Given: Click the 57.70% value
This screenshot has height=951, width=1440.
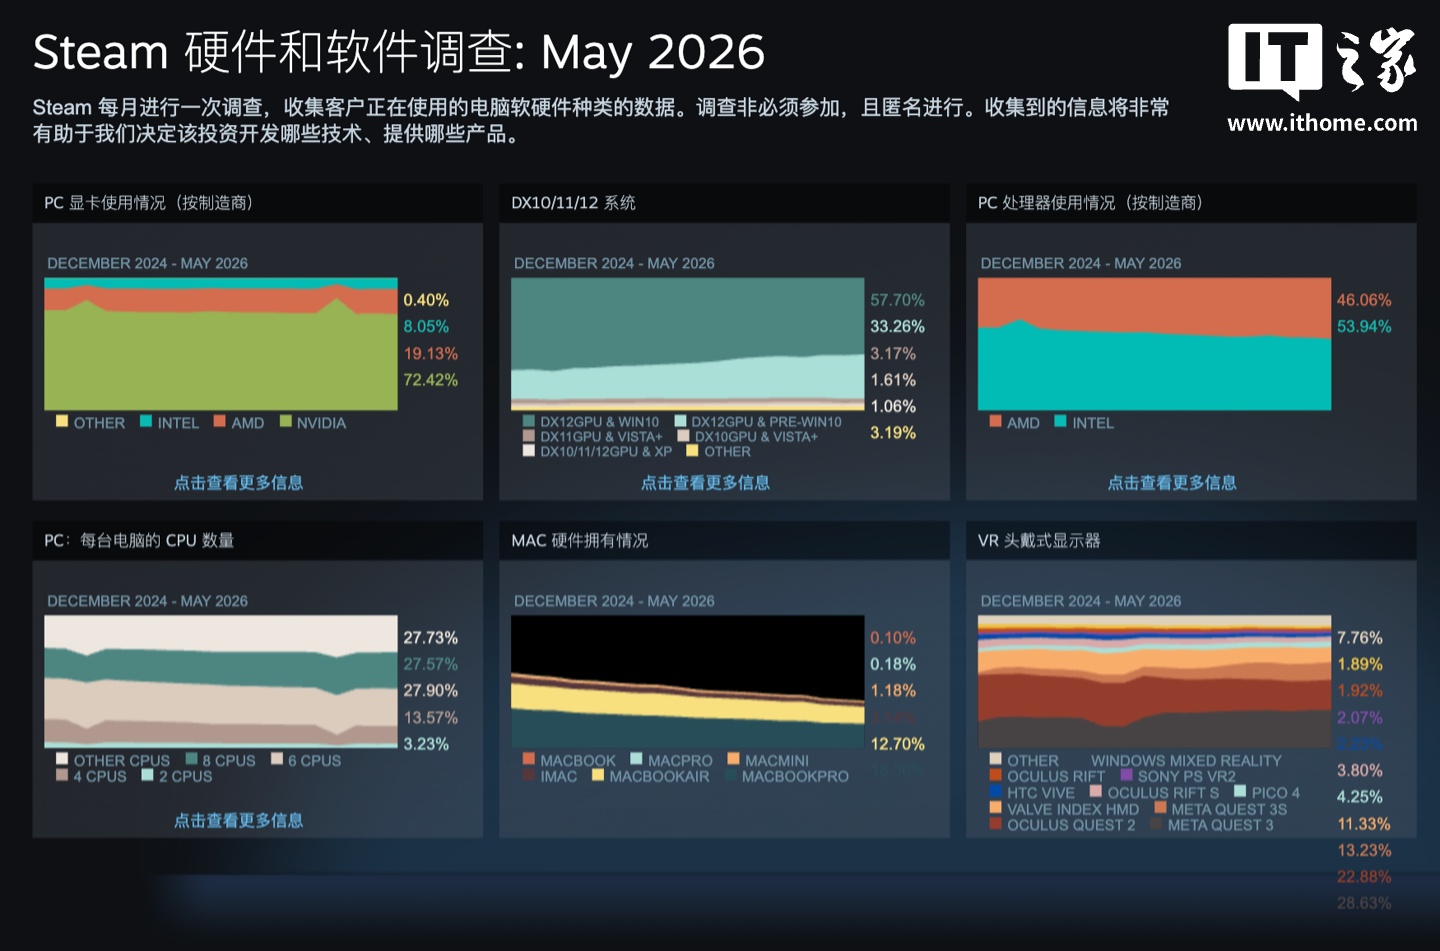Looking at the screenshot, I should point(897,300).
